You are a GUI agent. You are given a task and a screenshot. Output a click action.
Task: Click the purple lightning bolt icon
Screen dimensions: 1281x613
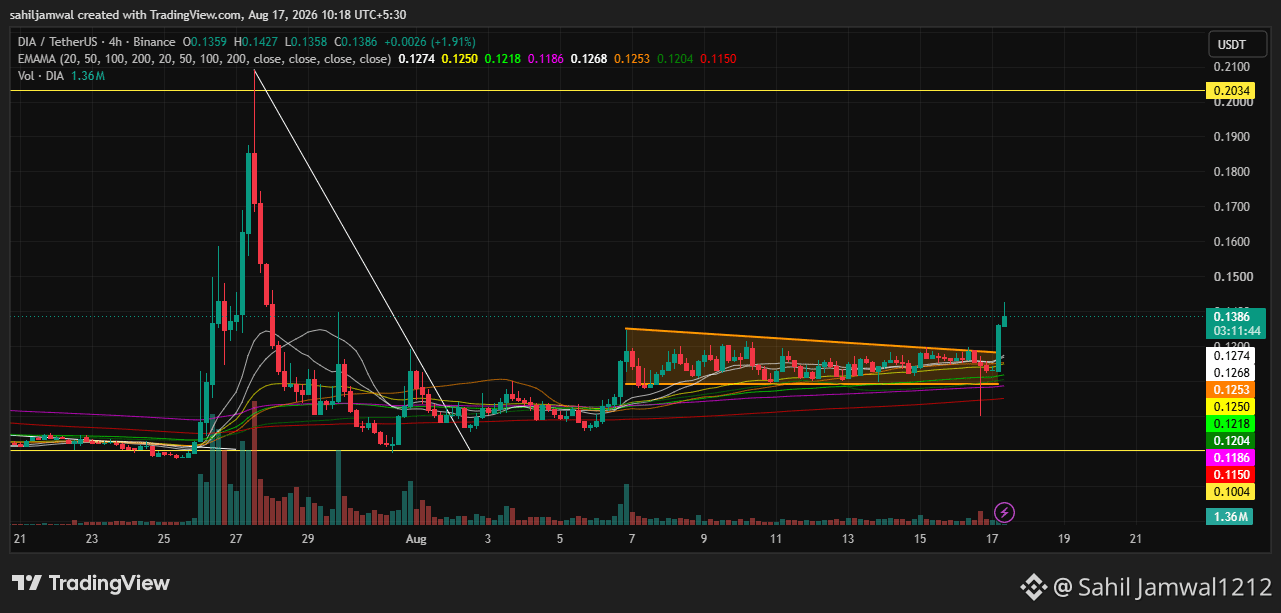1006,512
